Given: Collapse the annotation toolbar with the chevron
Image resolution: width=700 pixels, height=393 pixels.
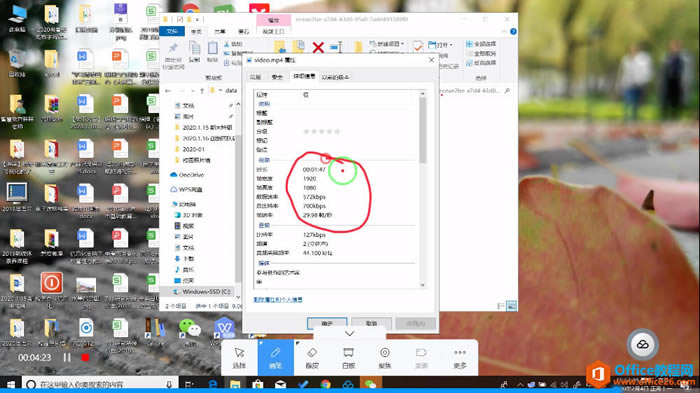Looking at the screenshot, I should click(350, 334).
